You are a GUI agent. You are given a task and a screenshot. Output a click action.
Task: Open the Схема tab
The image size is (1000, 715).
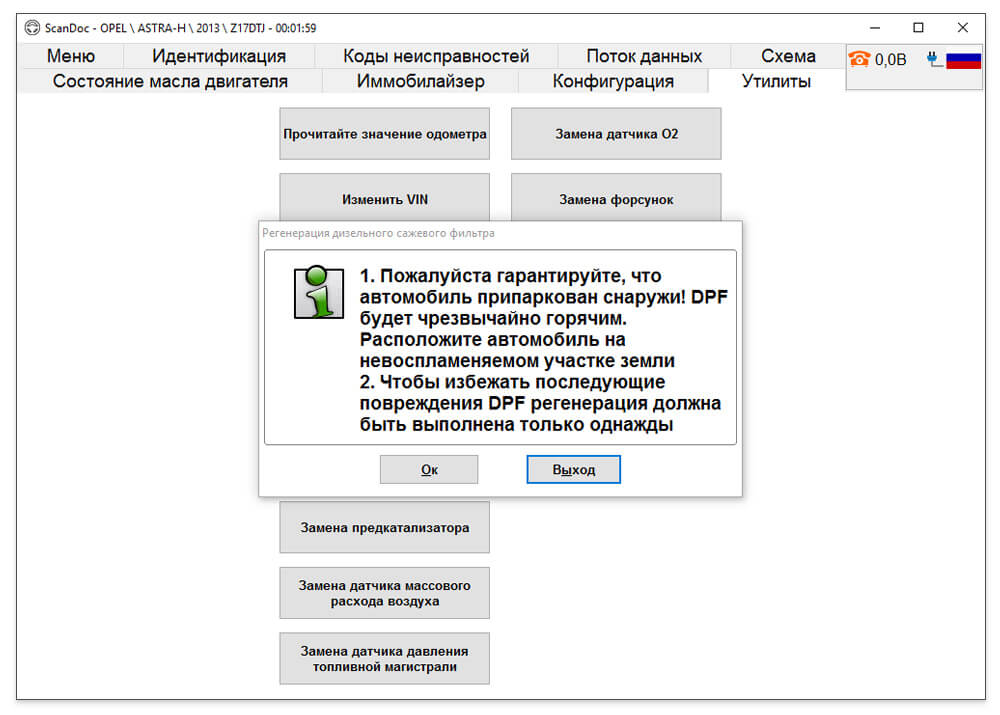tap(788, 56)
